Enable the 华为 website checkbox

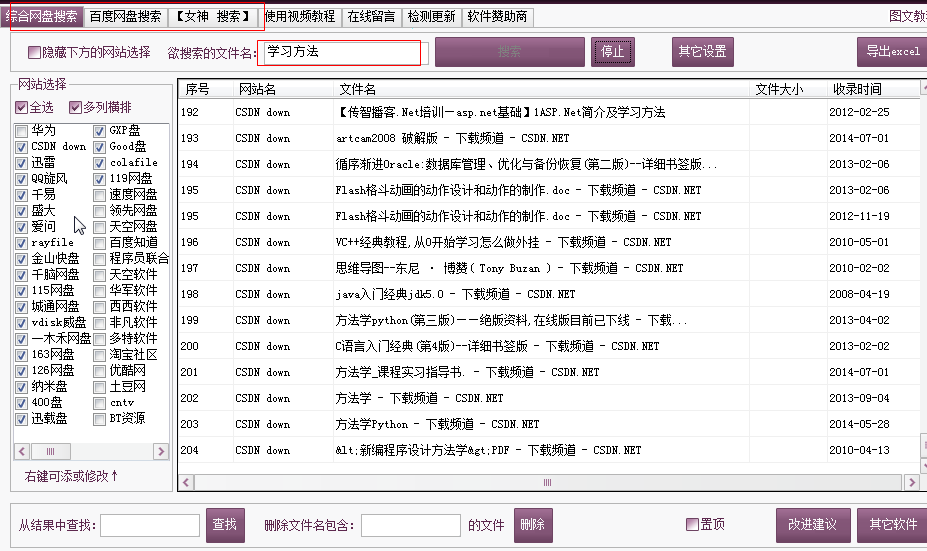pos(22,131)
